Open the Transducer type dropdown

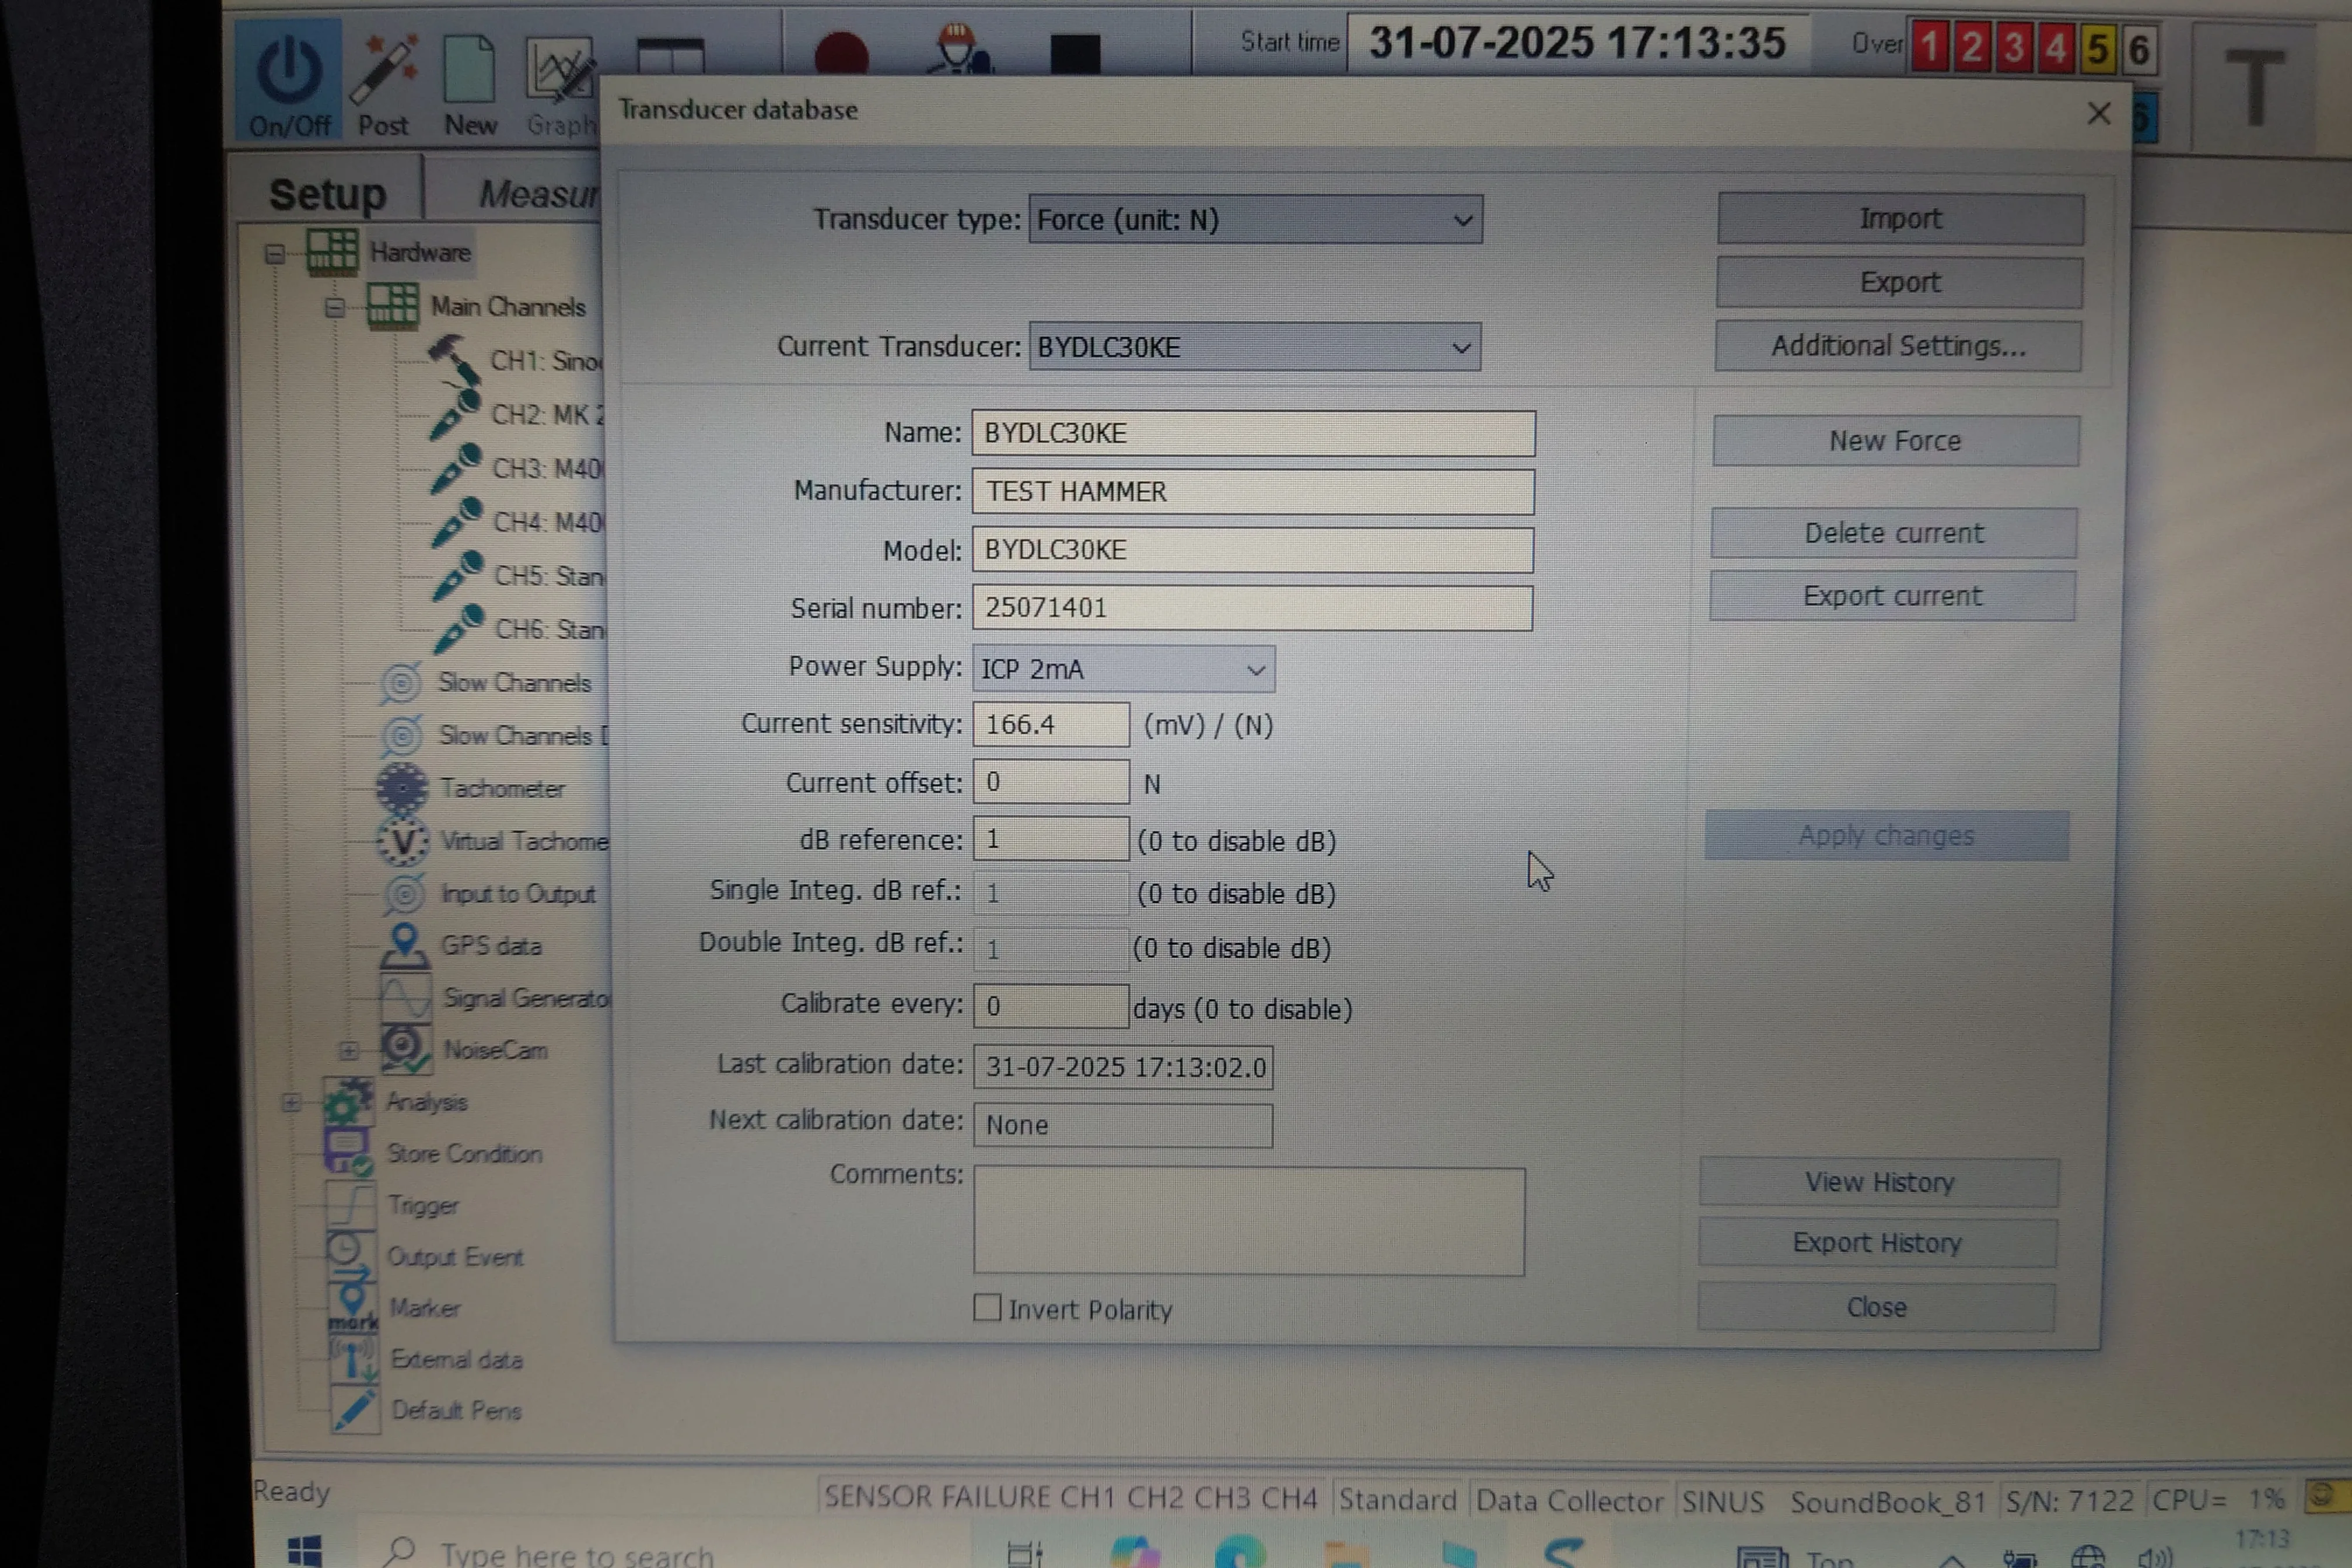pyautogui.click(x=1255, y=220)
